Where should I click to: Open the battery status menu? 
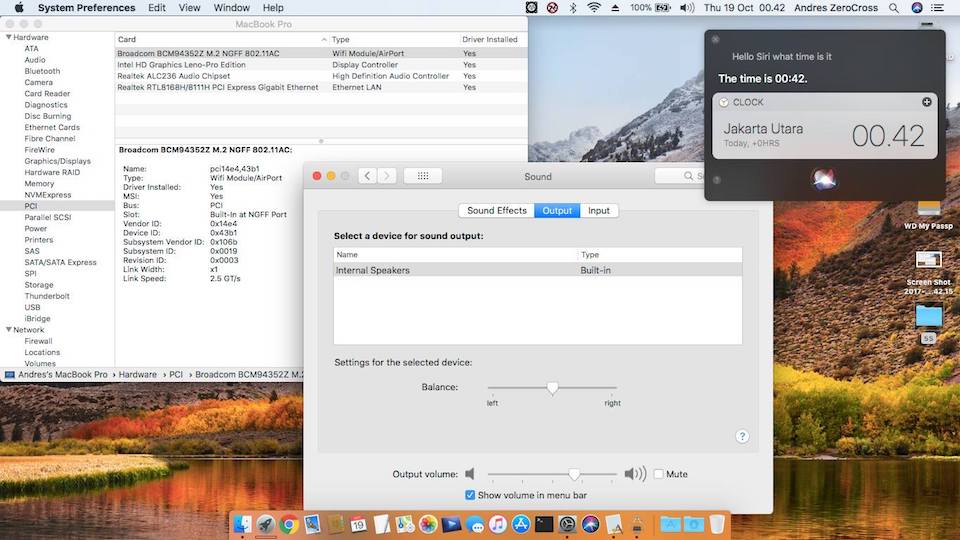pos(663,8)
